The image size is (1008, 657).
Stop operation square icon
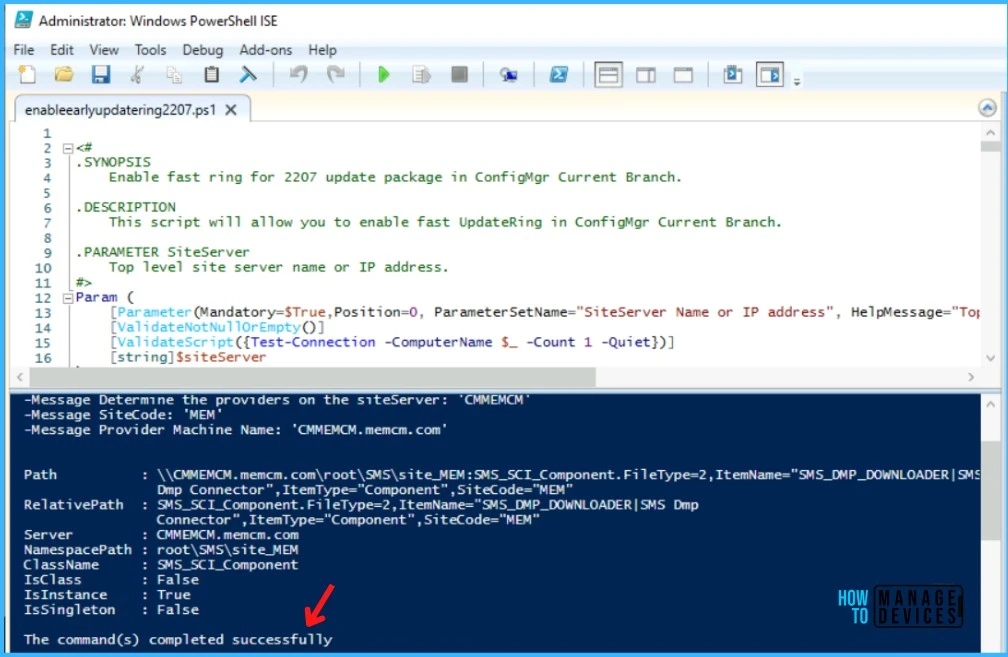pos(459,75)
